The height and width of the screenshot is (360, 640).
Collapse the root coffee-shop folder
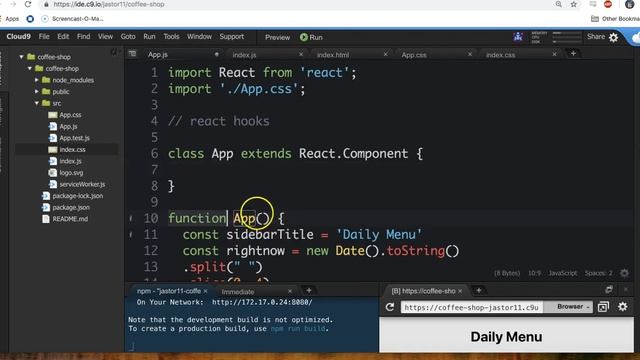coord(21,57)
